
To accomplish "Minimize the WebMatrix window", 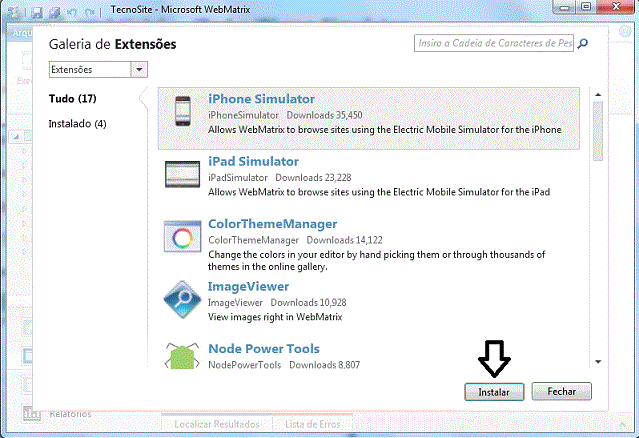I will tap(564, 7).
